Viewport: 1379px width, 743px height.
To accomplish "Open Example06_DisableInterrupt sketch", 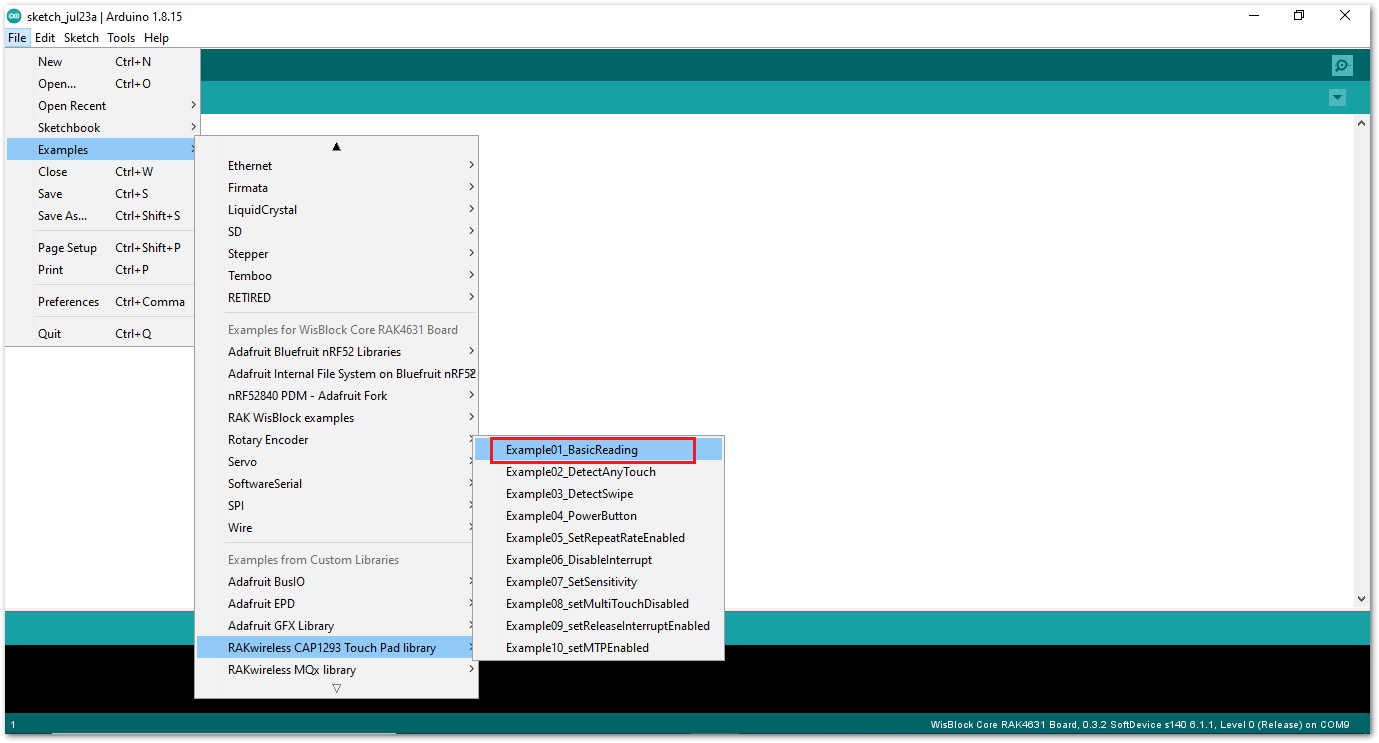I will click(598, 560).
